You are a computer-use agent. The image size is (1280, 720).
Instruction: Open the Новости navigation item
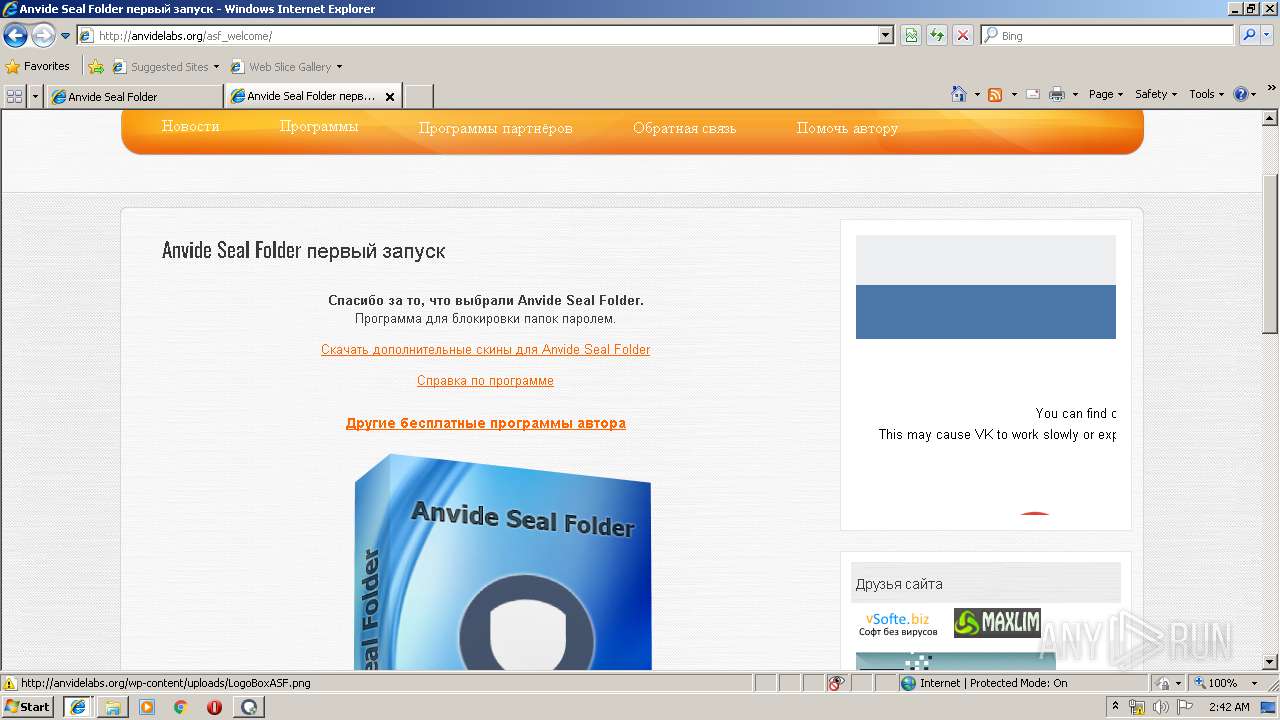(190, 127)
